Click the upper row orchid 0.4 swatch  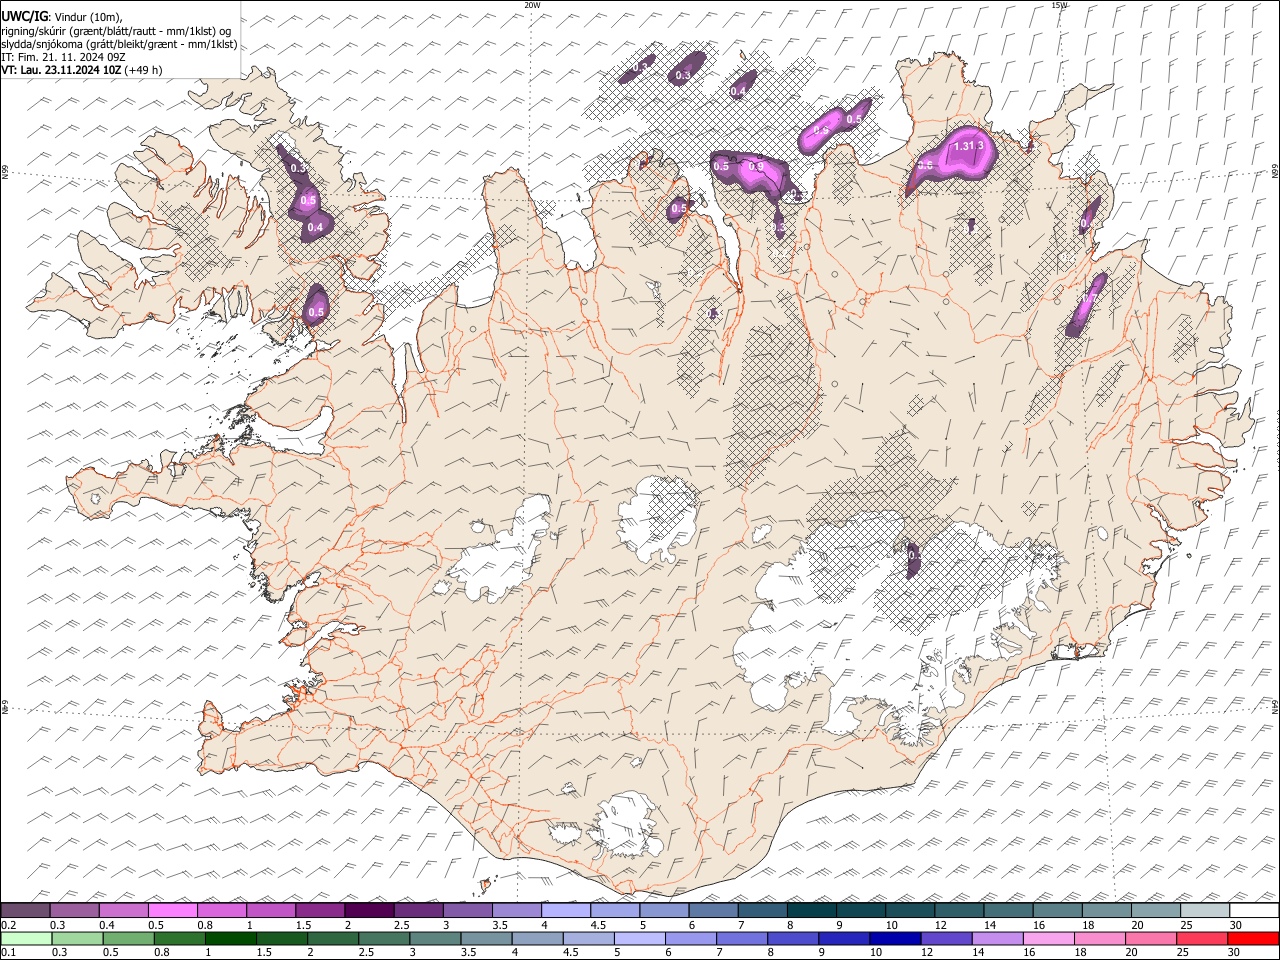(124, 911)
